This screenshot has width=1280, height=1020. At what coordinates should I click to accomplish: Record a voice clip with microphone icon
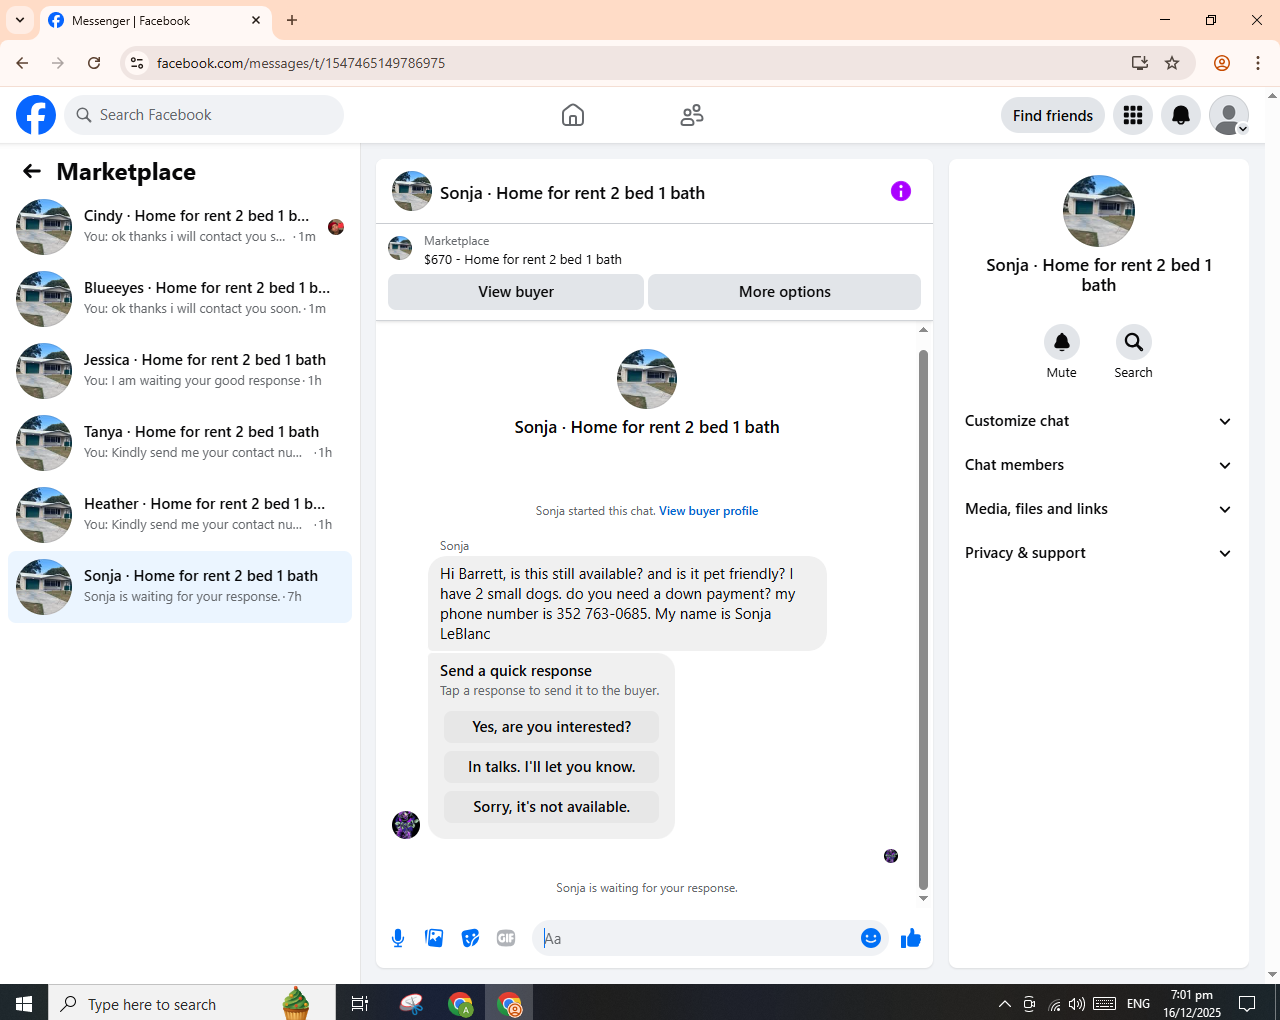398,938
